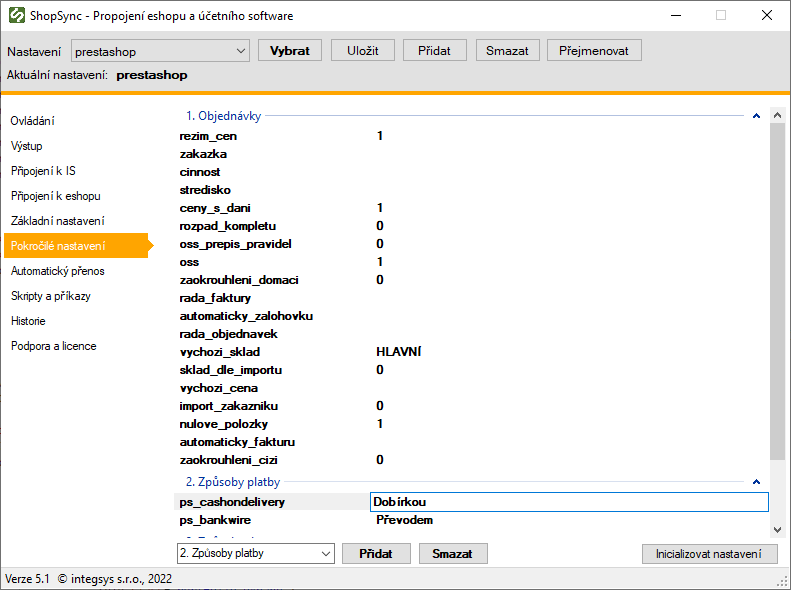
Task: Open the Ovládání sidebar tab
Action: 33,121
